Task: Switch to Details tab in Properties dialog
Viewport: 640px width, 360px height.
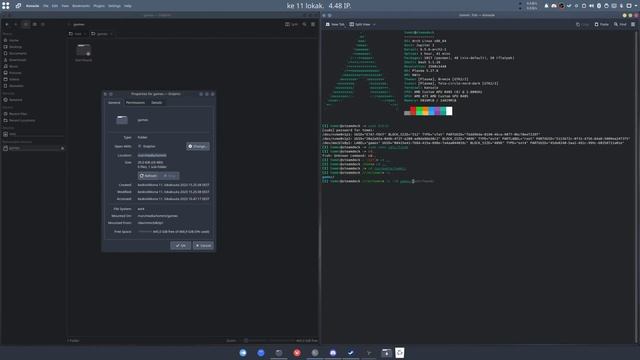Action: pos(157,102)
